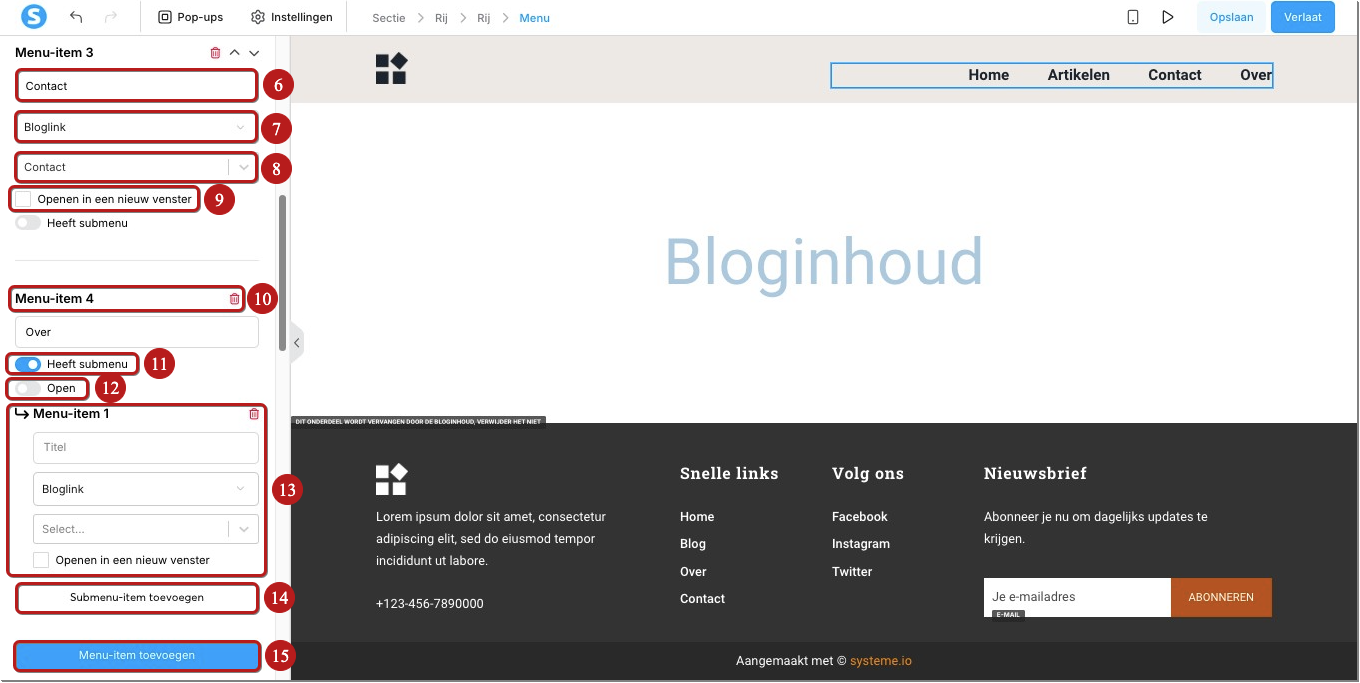The image size is (1360, 683).
Task: Open the Contact page select dropdown
Action: tap(137, 167)
